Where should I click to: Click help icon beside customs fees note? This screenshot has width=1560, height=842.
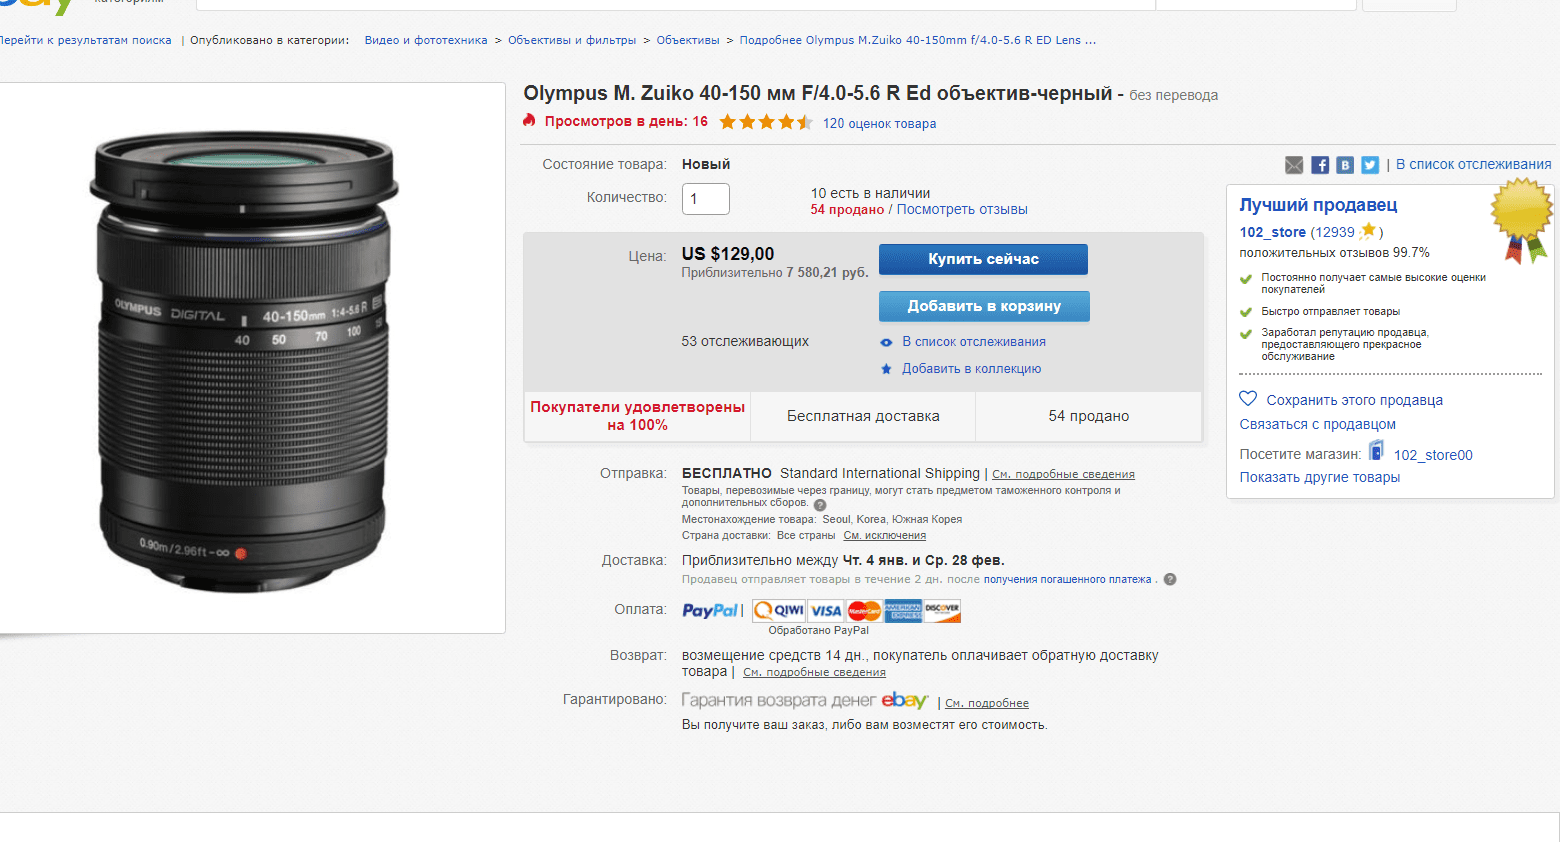click(820, 505)
